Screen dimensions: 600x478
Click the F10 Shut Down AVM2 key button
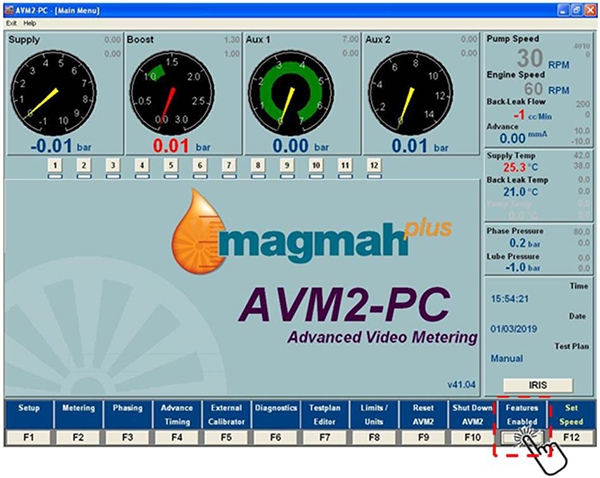(x=473, y=437)
